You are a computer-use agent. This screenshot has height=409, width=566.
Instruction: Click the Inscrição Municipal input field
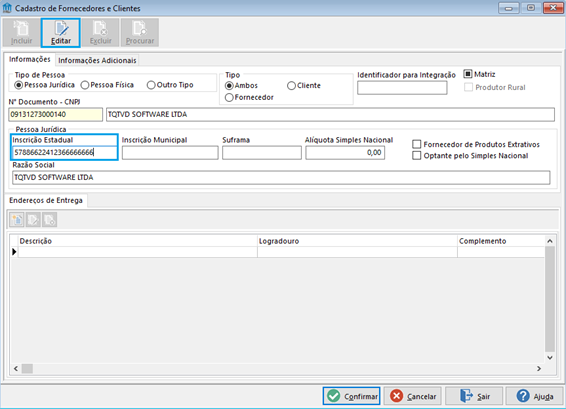[170, 153]
